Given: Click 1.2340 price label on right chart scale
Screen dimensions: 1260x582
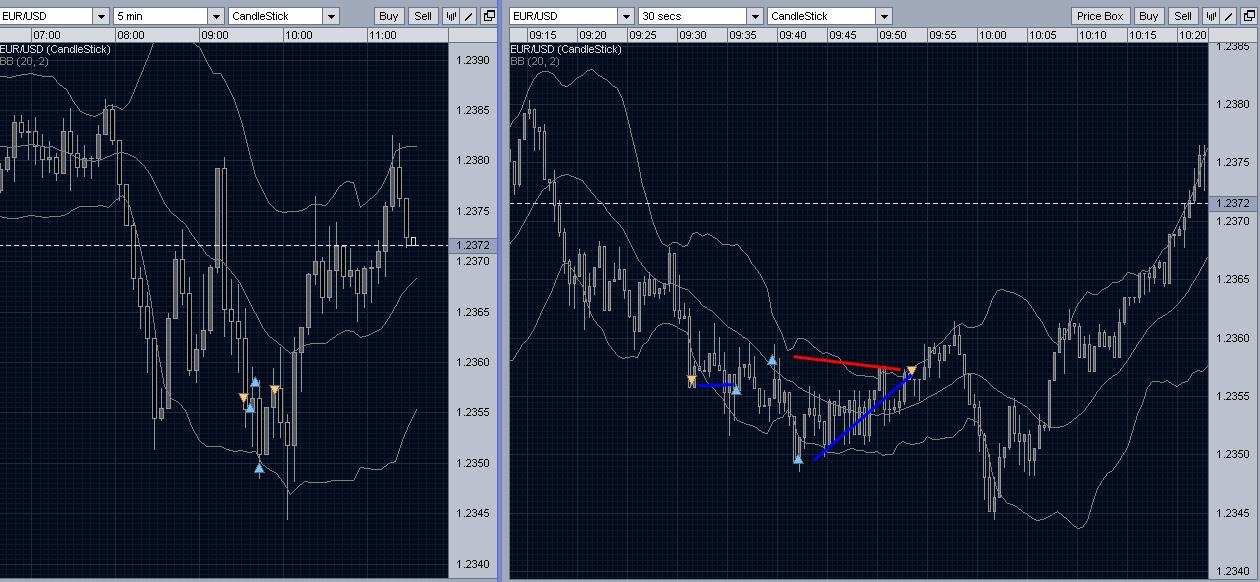Looking at the screenshot, I should 1232,571.
